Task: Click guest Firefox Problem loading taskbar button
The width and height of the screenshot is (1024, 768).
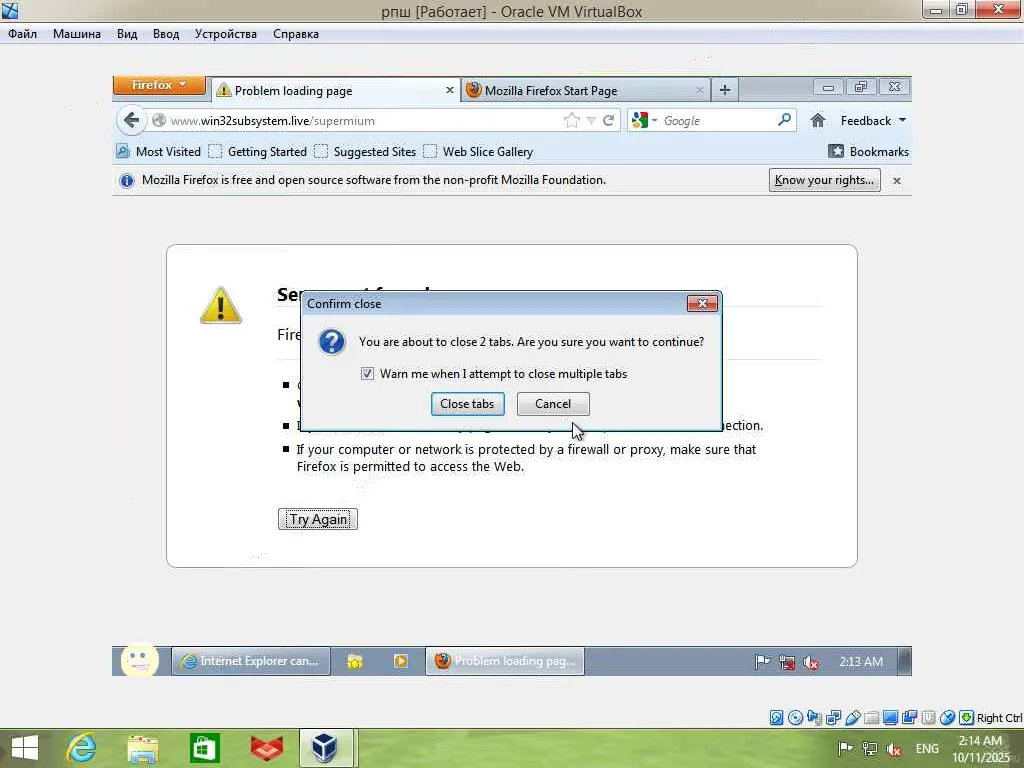Action: 505,661
